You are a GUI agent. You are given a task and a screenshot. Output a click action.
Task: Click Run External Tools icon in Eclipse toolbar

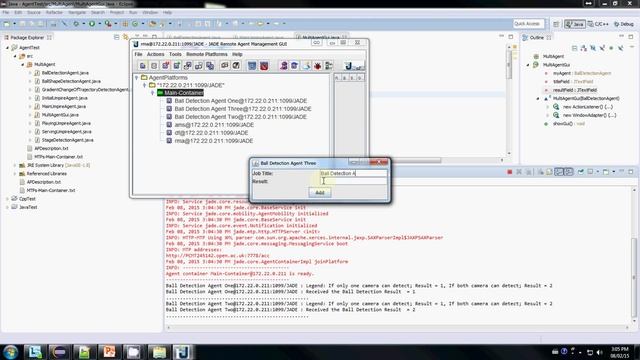coord(108,24)
